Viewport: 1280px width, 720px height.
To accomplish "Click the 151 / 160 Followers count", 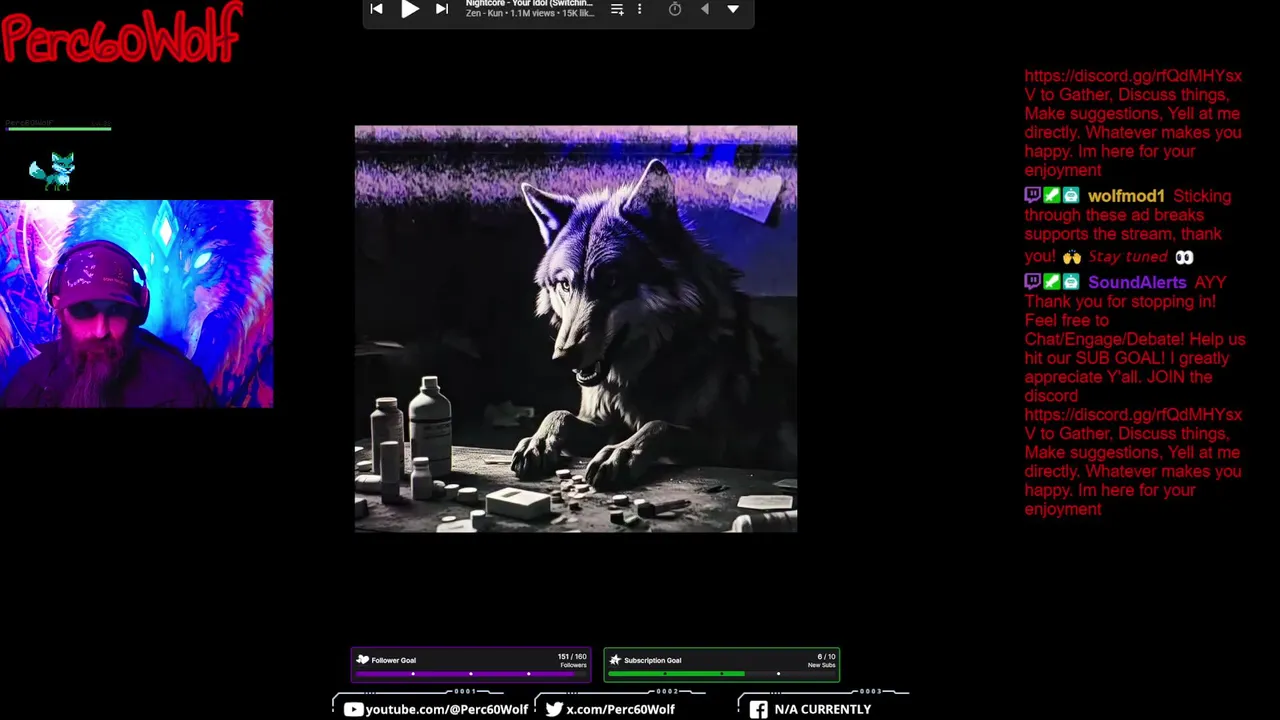I will point(572,661).
